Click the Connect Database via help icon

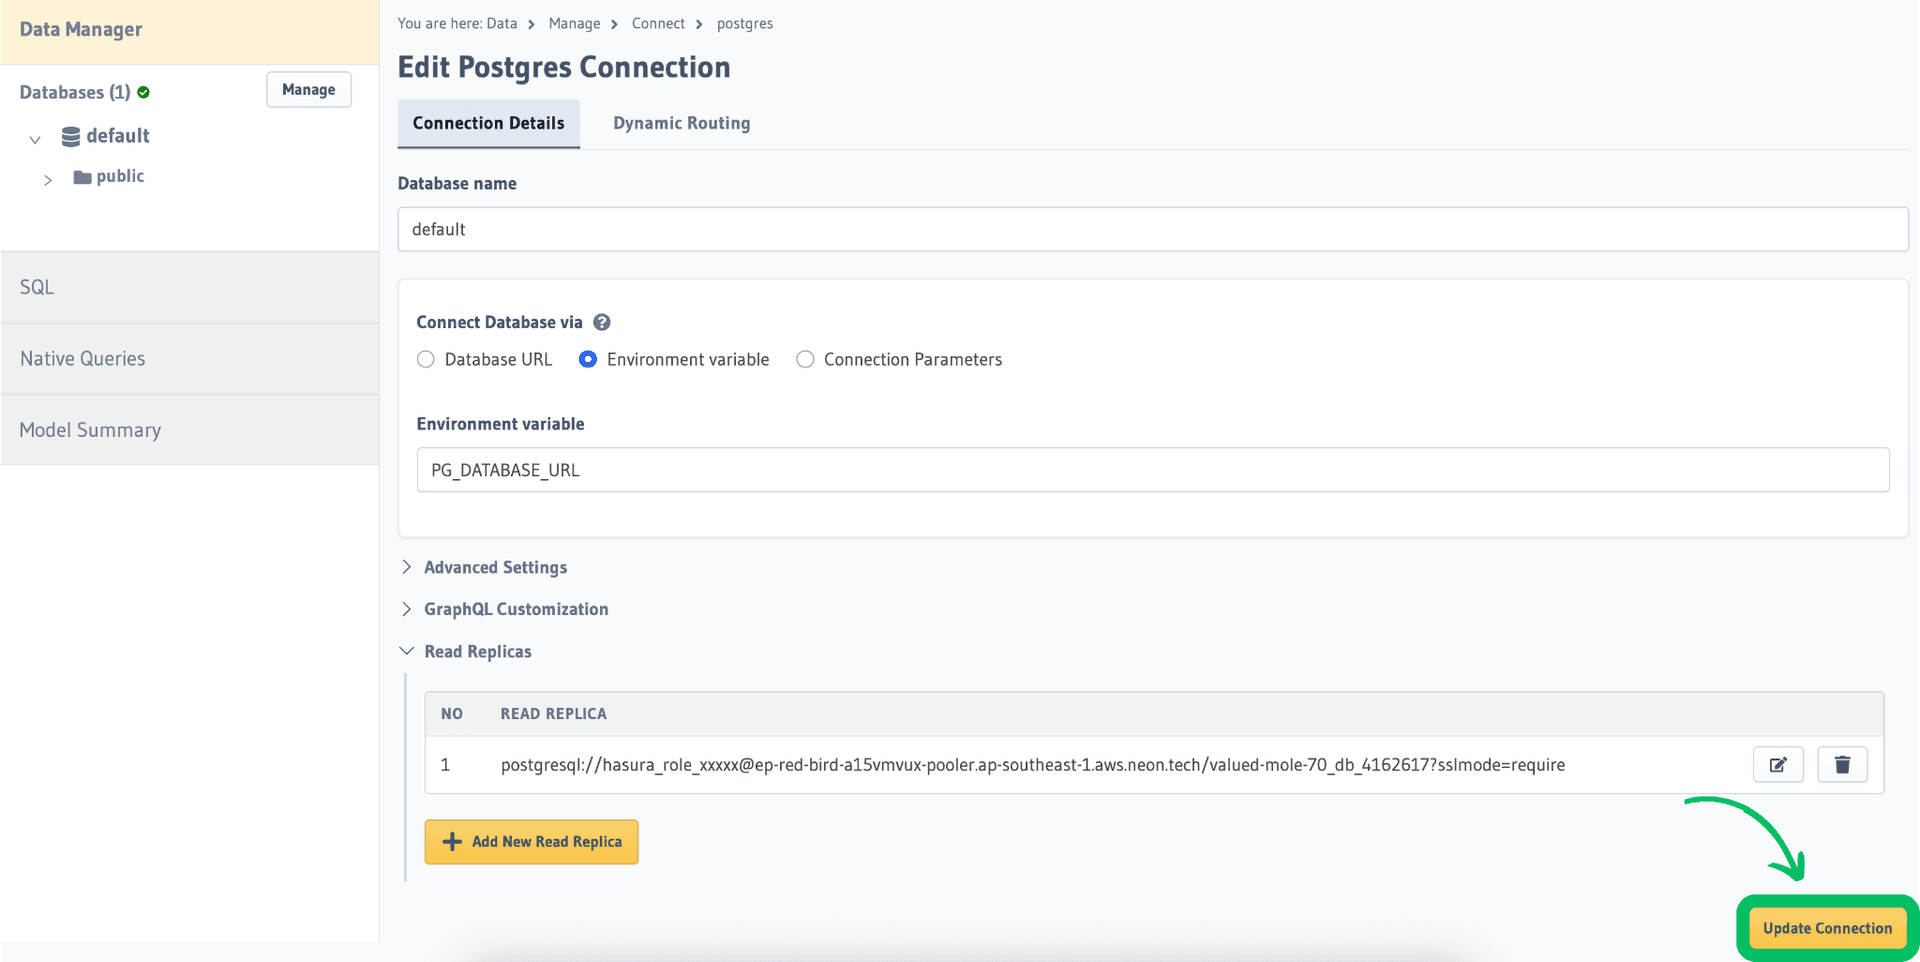(601, 322)
